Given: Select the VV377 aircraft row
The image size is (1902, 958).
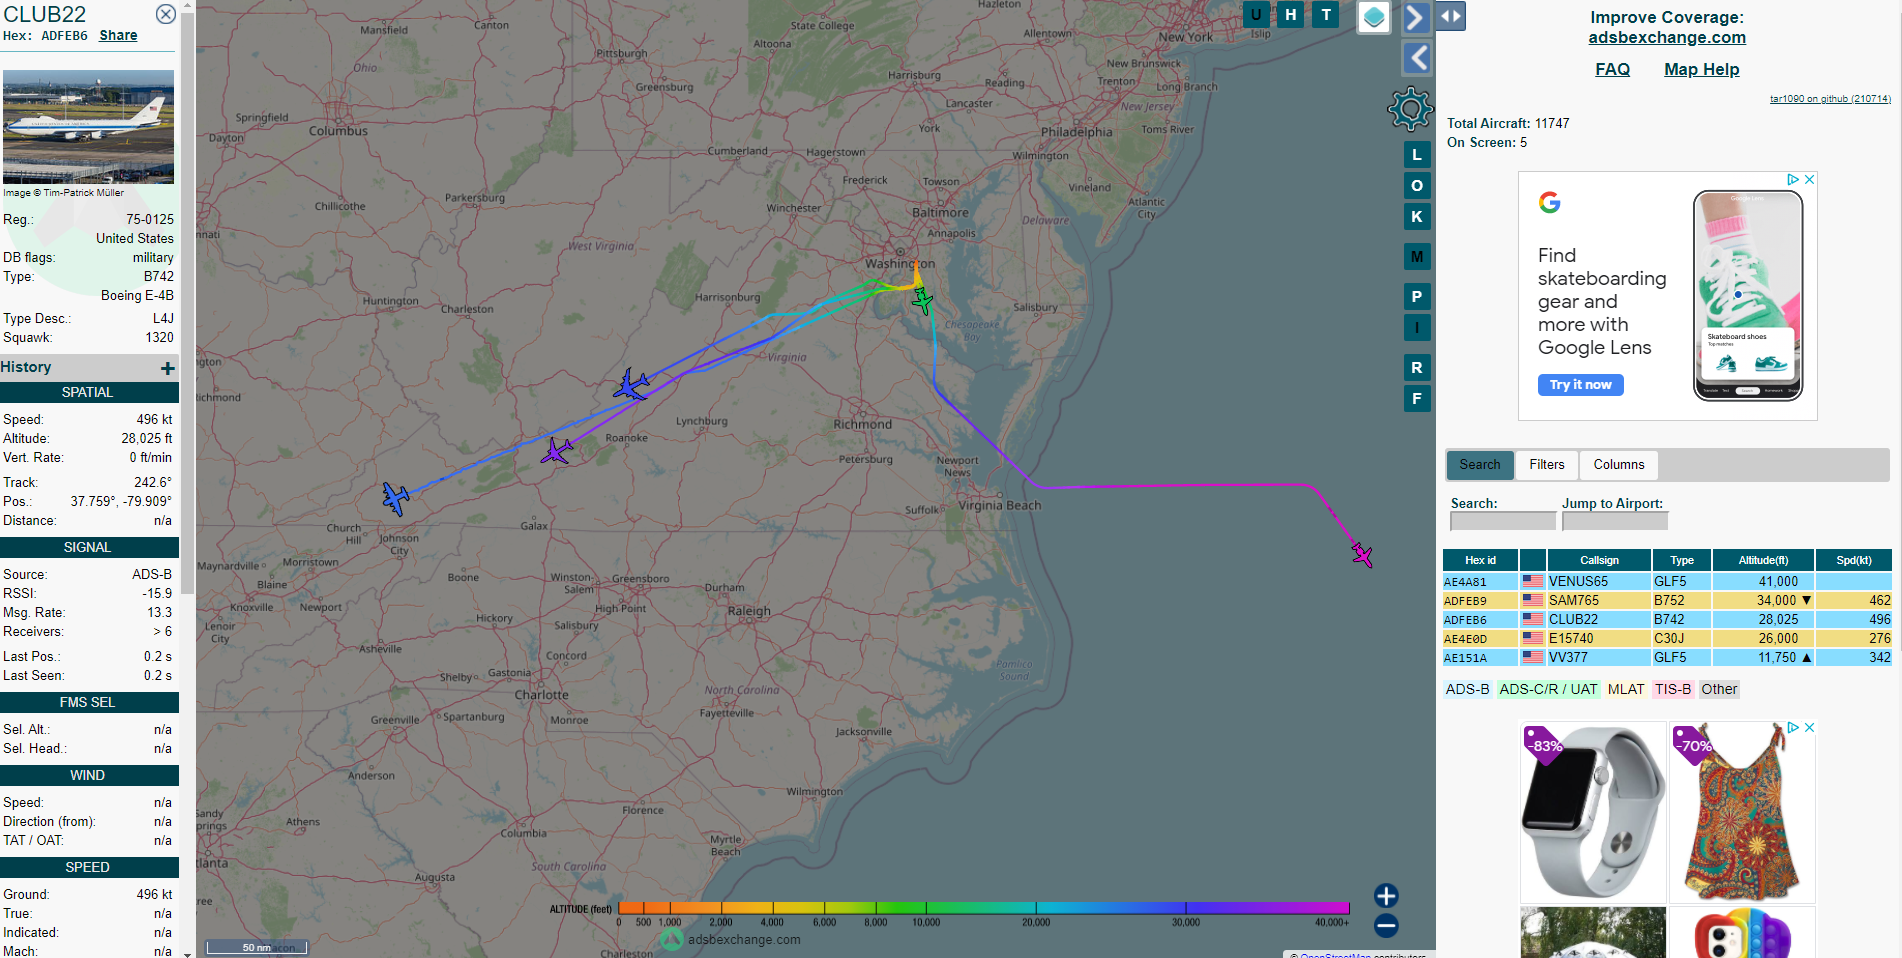Looking at the screenshot, I should point(1667,657).
